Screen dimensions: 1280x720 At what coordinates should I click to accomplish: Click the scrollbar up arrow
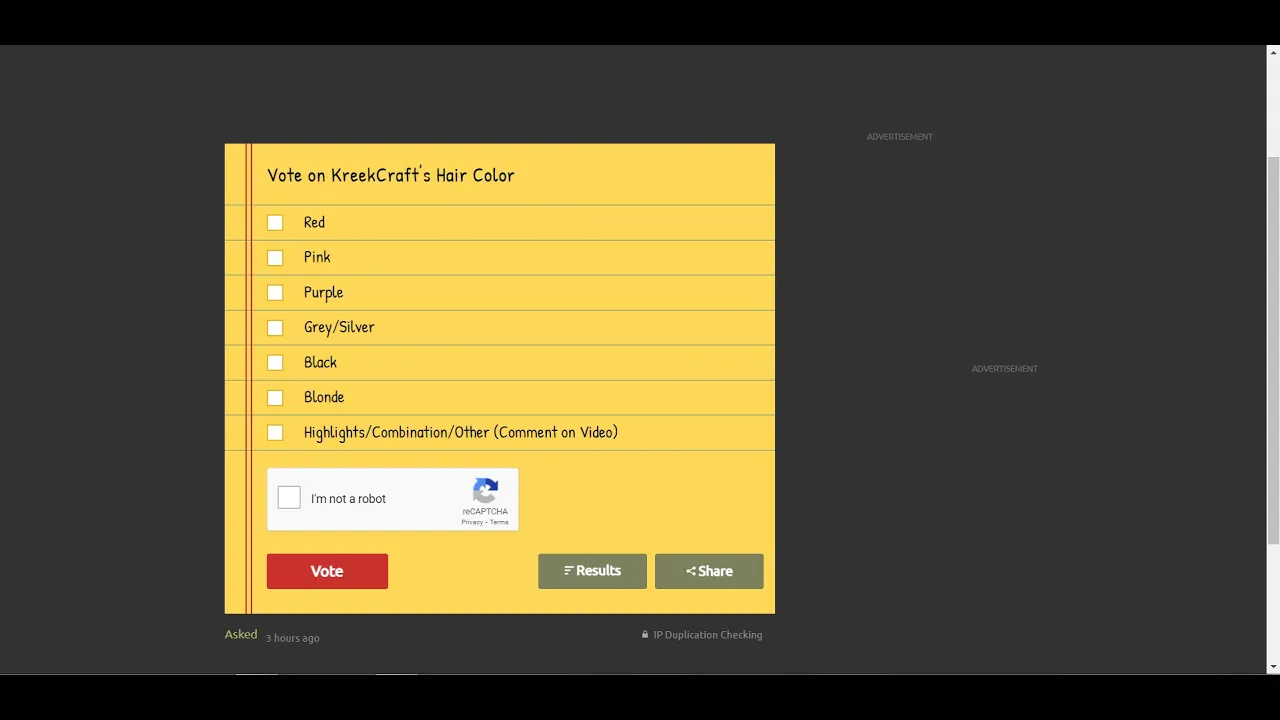pyautogui.click(x=1273, y=52)
